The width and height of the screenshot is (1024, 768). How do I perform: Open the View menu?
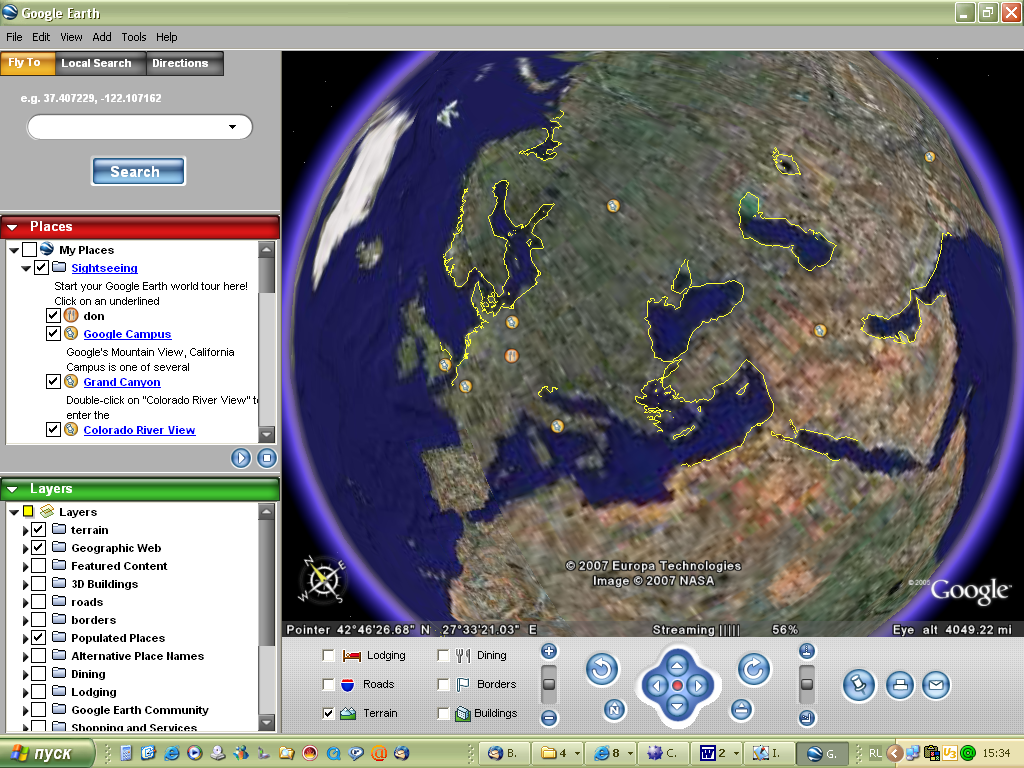click(x=71, y=37)
